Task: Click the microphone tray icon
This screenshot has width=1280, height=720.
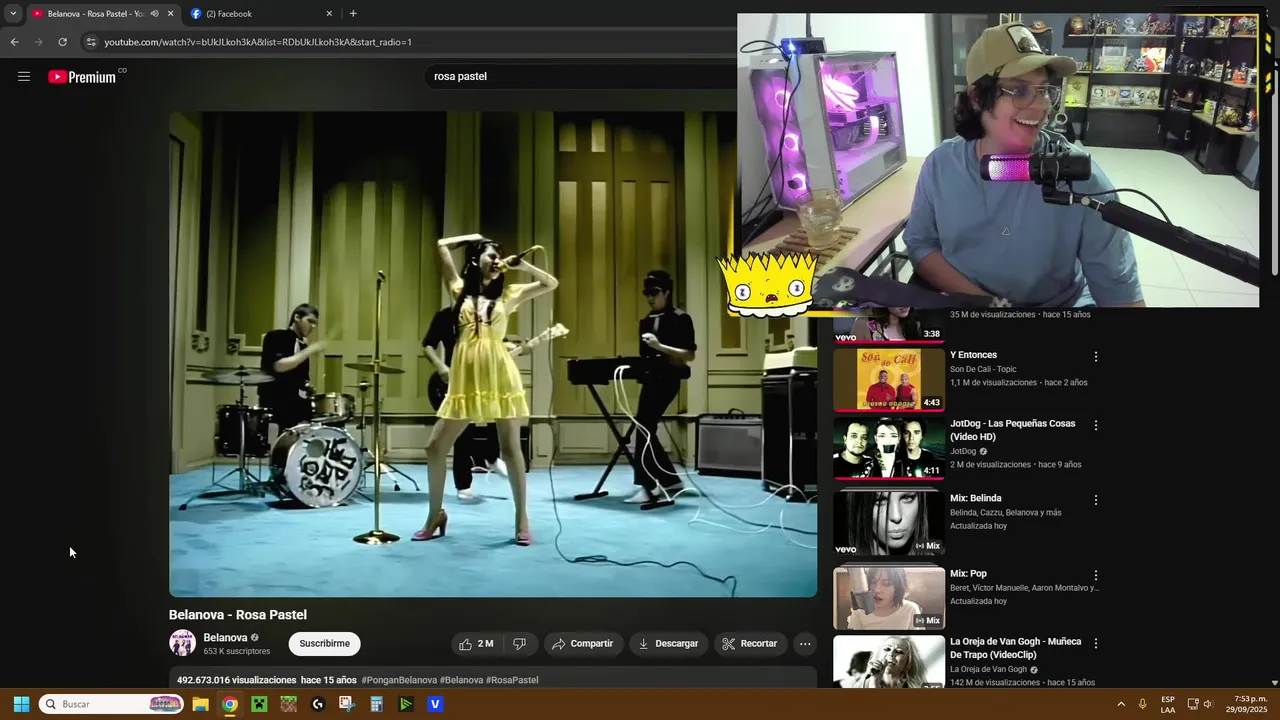Action: [1142, 704]
